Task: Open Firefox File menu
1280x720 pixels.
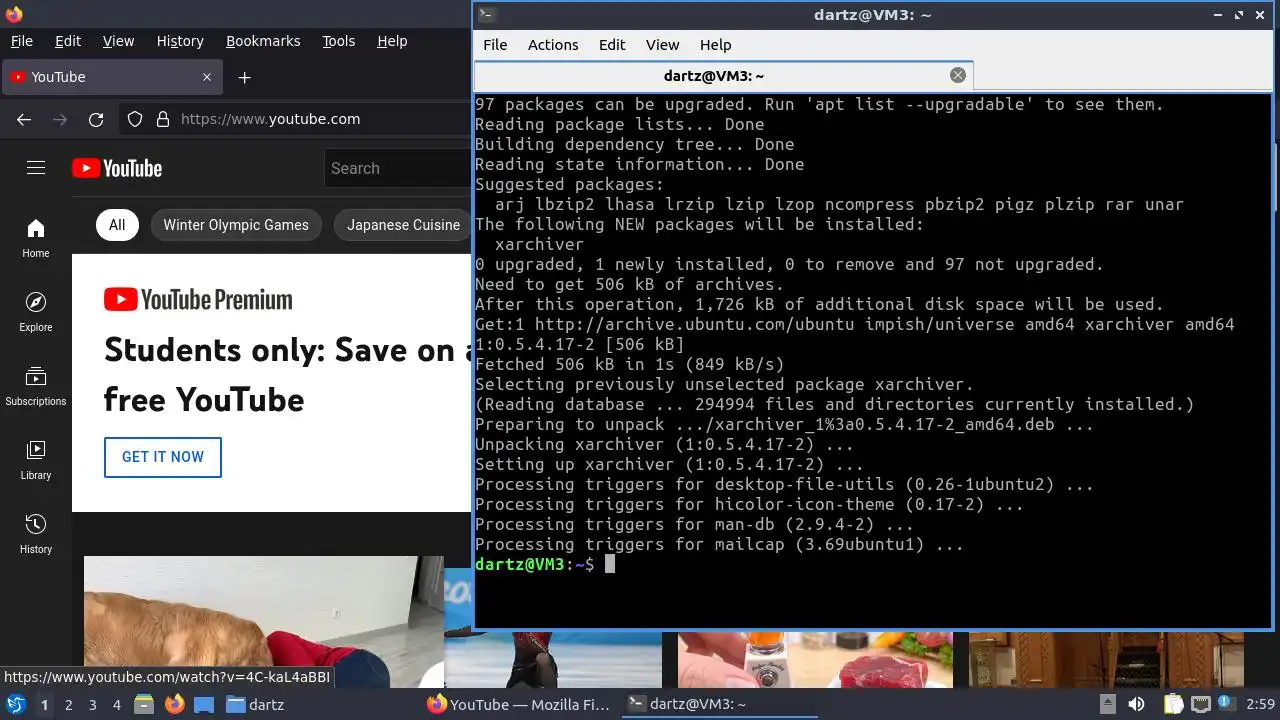Action: (21, 41)
